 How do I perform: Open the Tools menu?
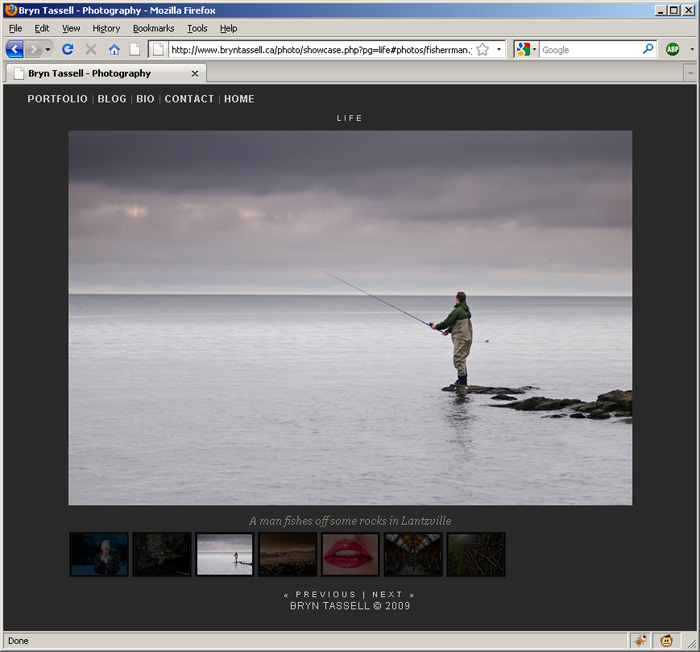197,29
